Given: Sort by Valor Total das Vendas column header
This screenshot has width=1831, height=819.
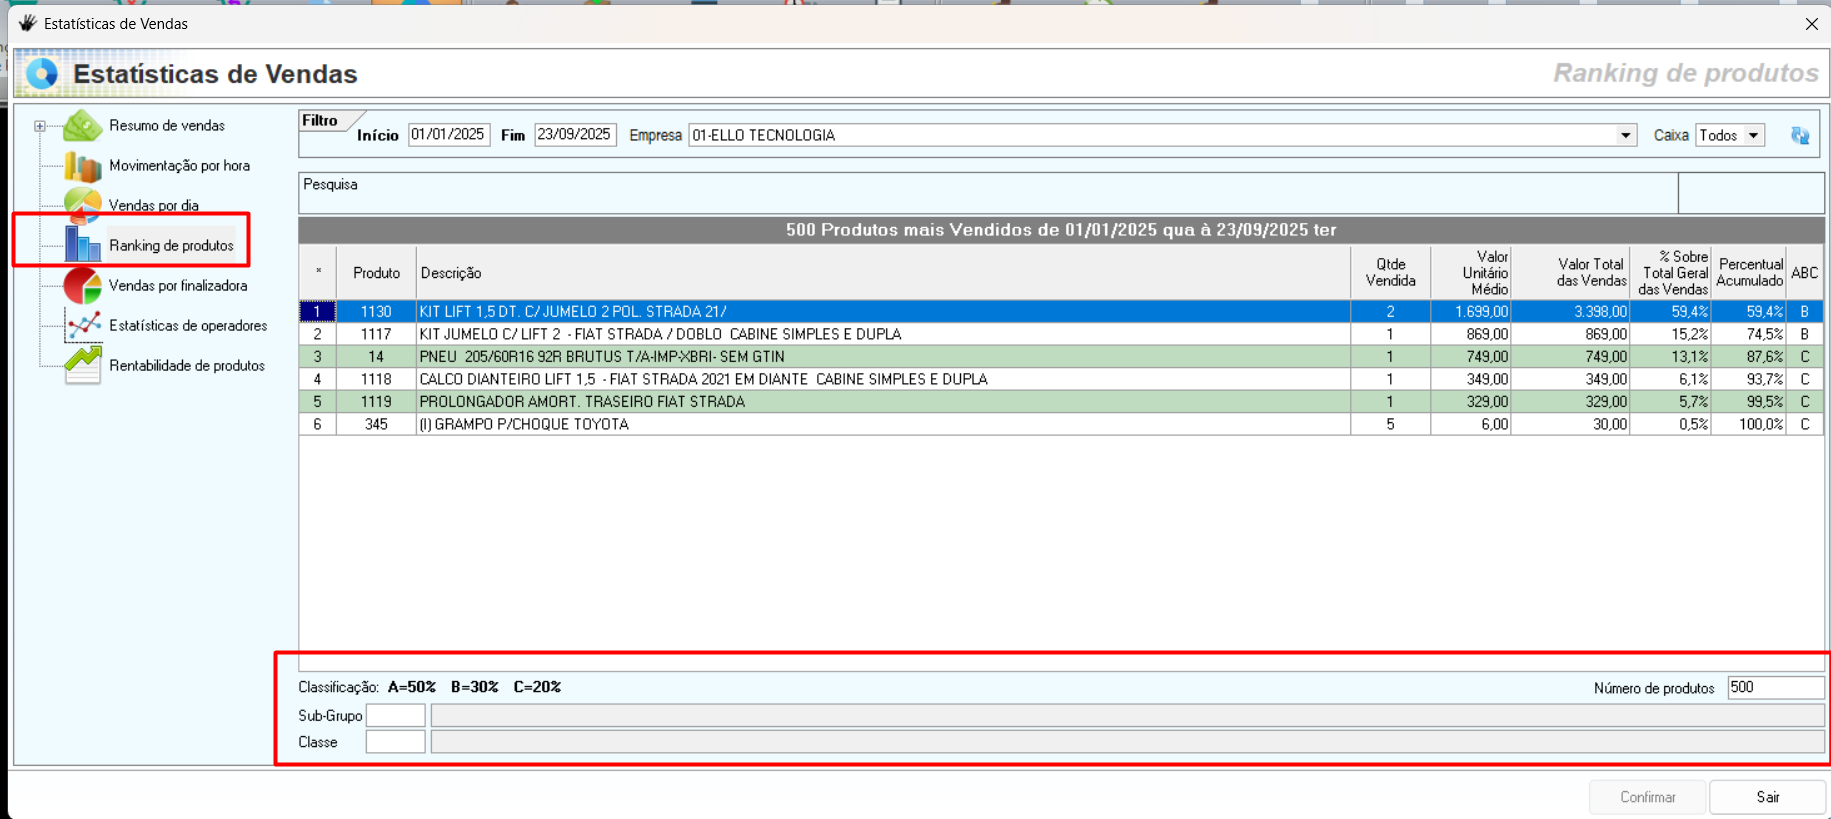Looking at the screenshot, I should click(x=1590, y=272).
